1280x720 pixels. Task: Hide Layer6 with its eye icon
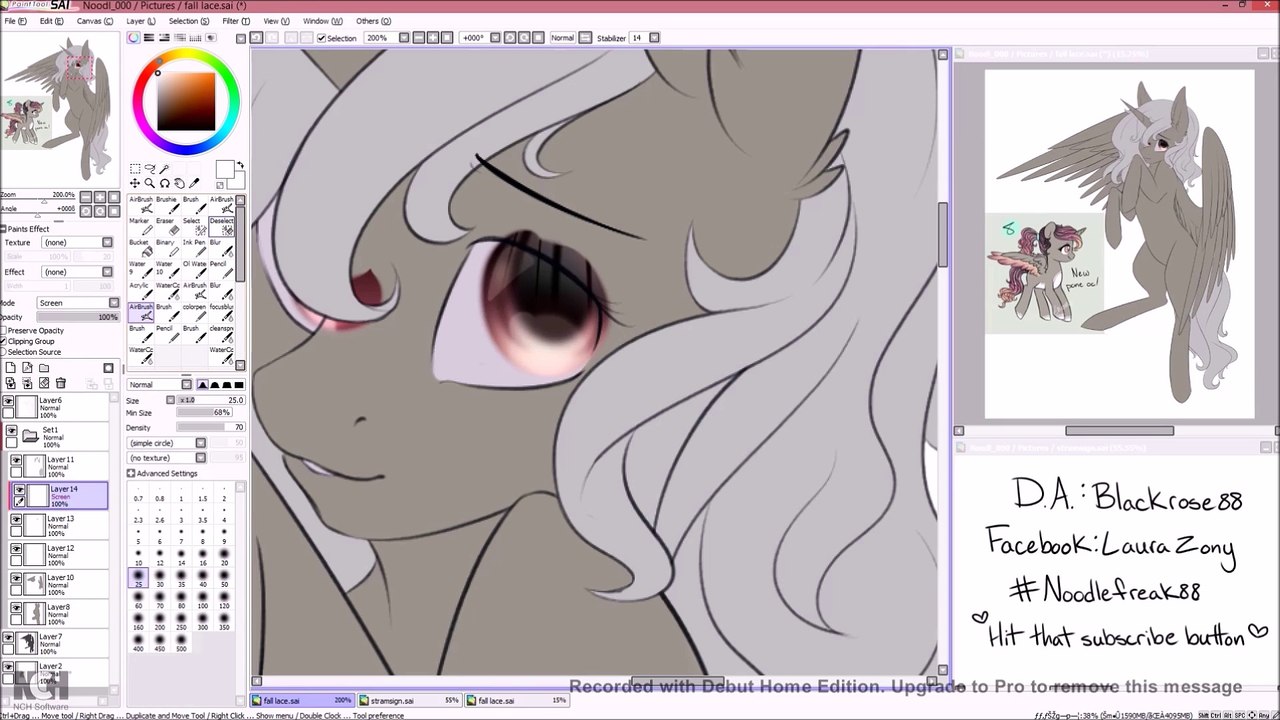(x=9, y=402)
